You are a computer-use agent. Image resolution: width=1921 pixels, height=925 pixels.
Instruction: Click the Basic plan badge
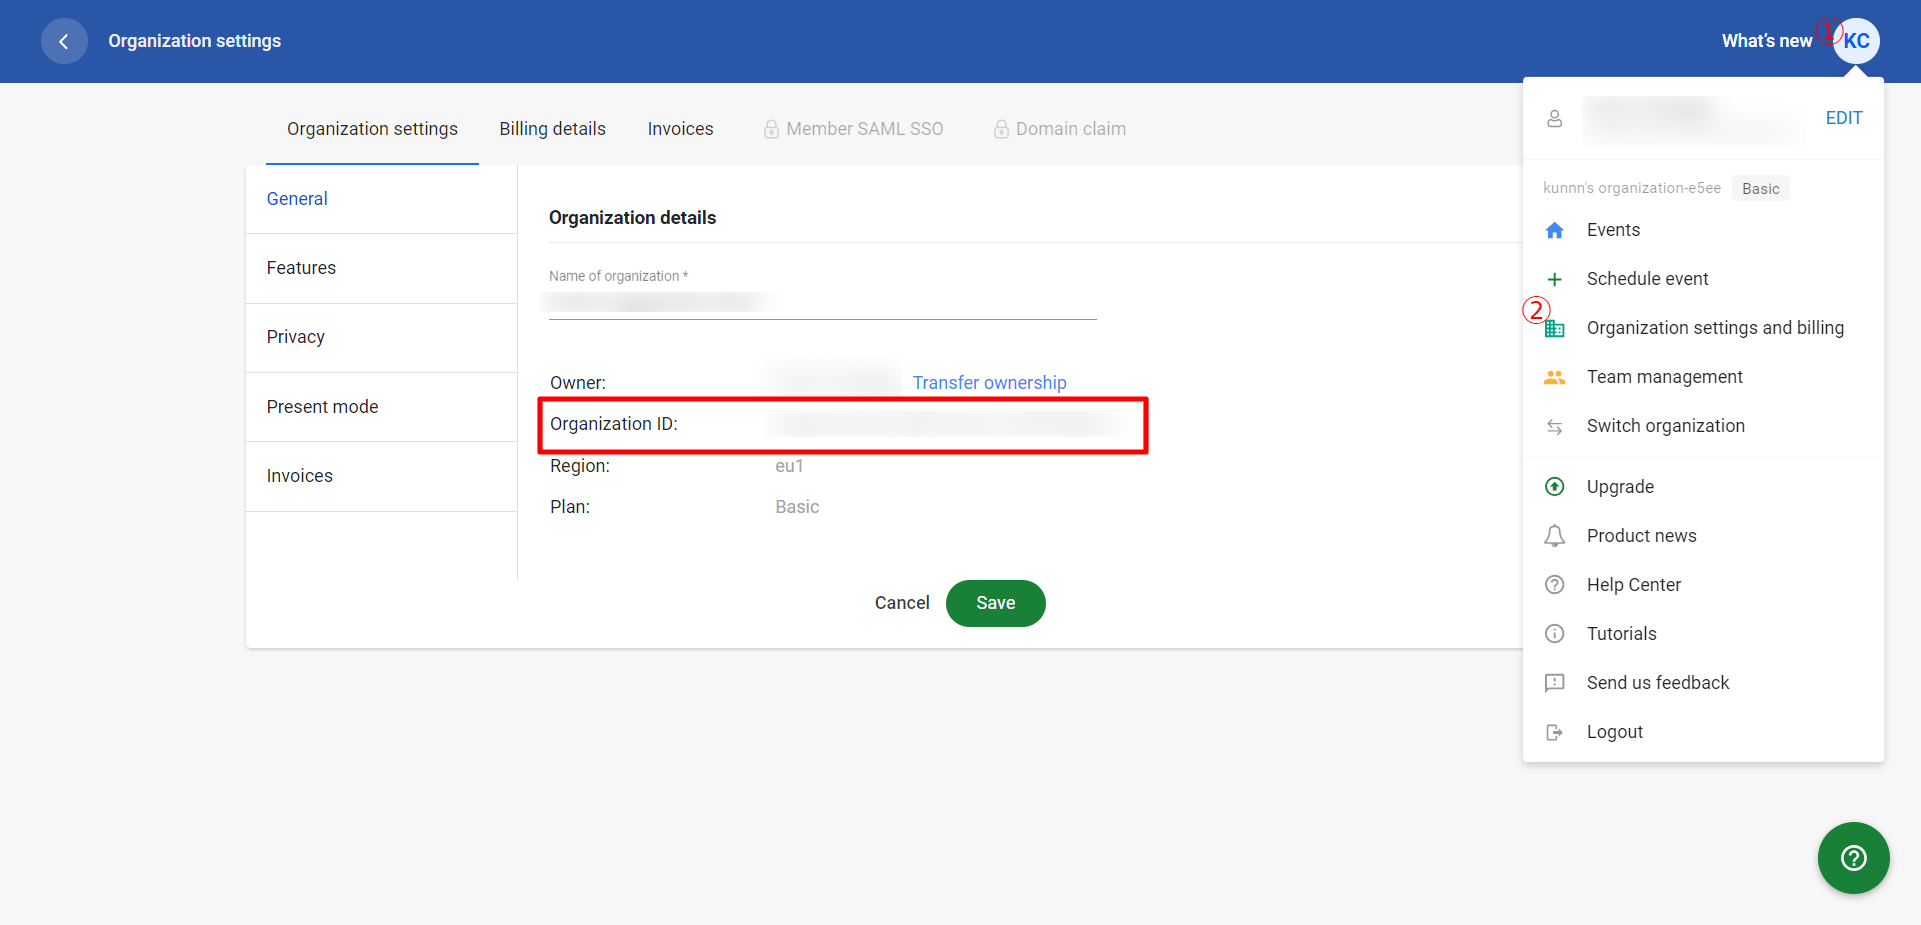point(1760,189)
